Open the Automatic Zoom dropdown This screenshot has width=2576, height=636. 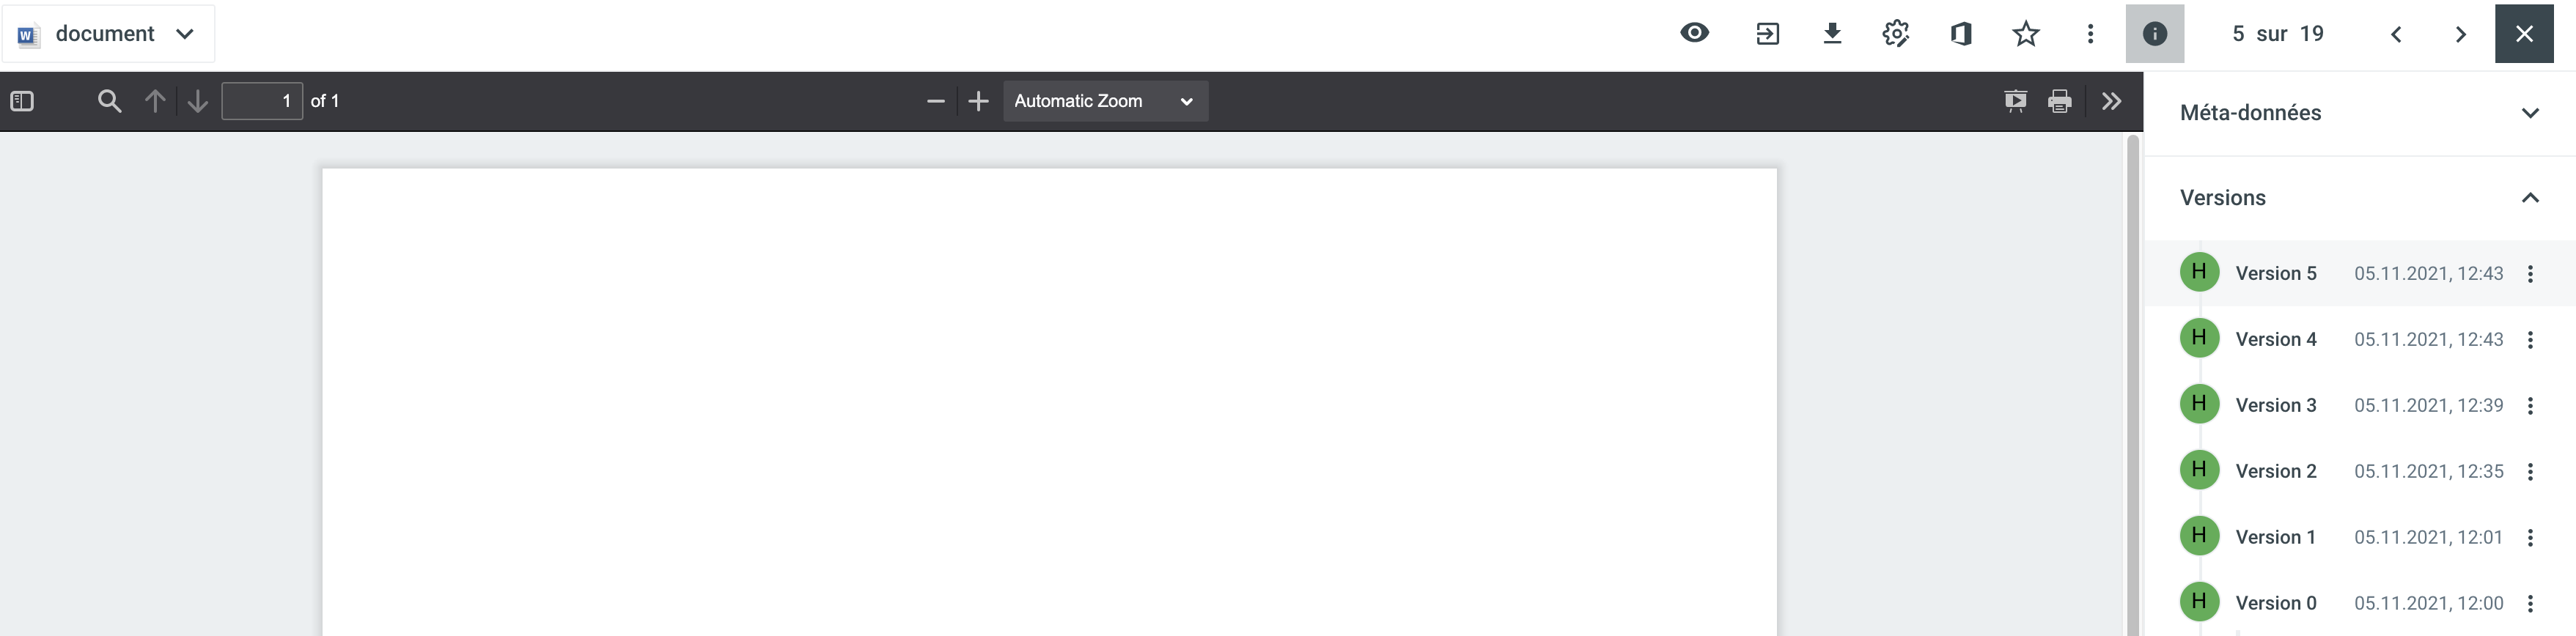1105,101
